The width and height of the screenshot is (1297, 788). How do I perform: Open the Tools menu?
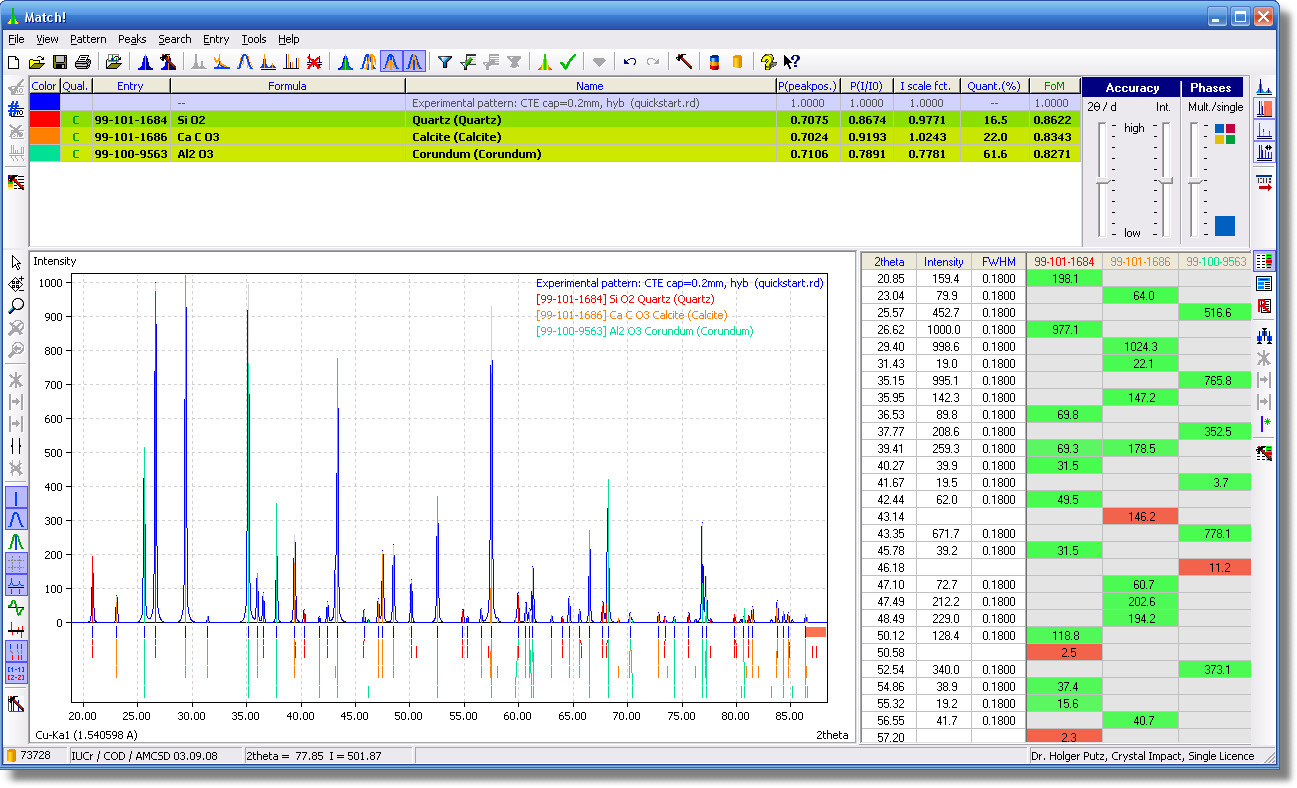(x=254, y=39)
